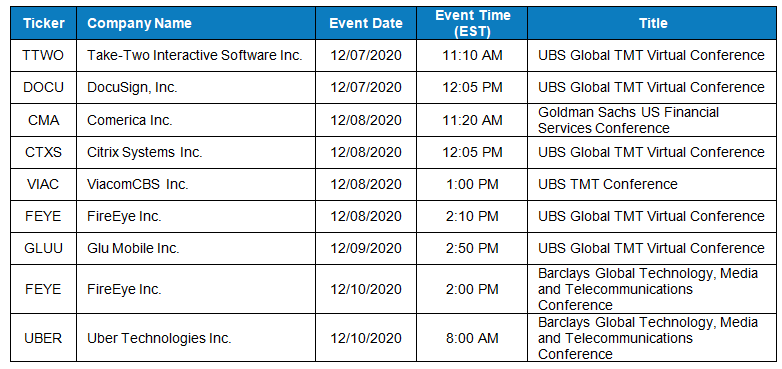Select the CMA ticker cell
782x369 pixels.
click(43, 120)
